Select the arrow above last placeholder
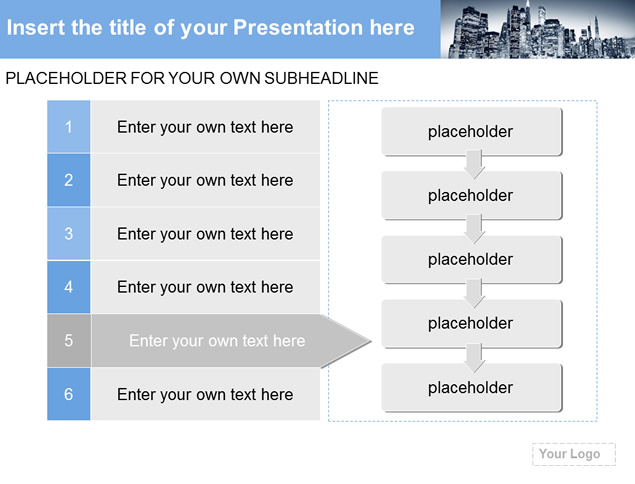 474,358
